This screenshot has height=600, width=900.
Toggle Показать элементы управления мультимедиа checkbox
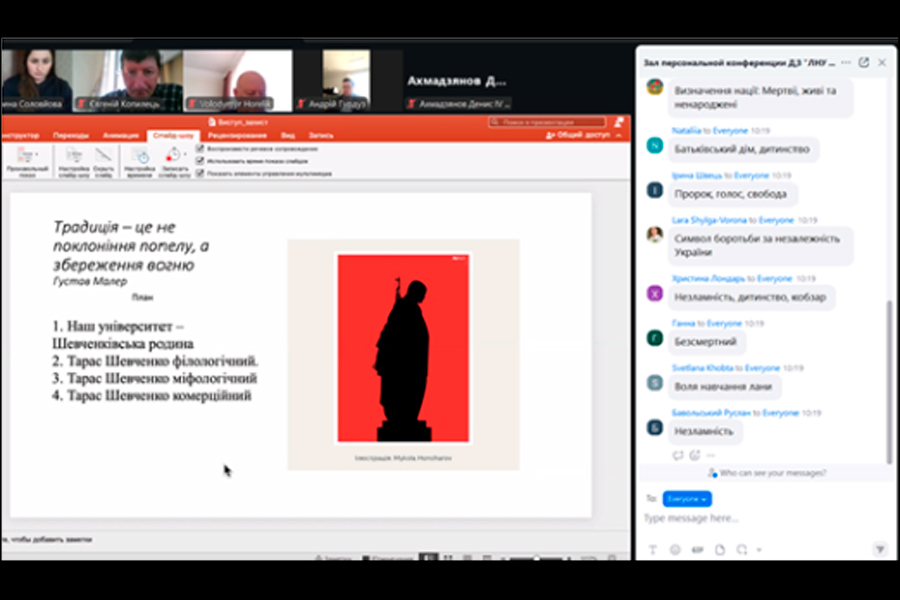coord(200,173)
